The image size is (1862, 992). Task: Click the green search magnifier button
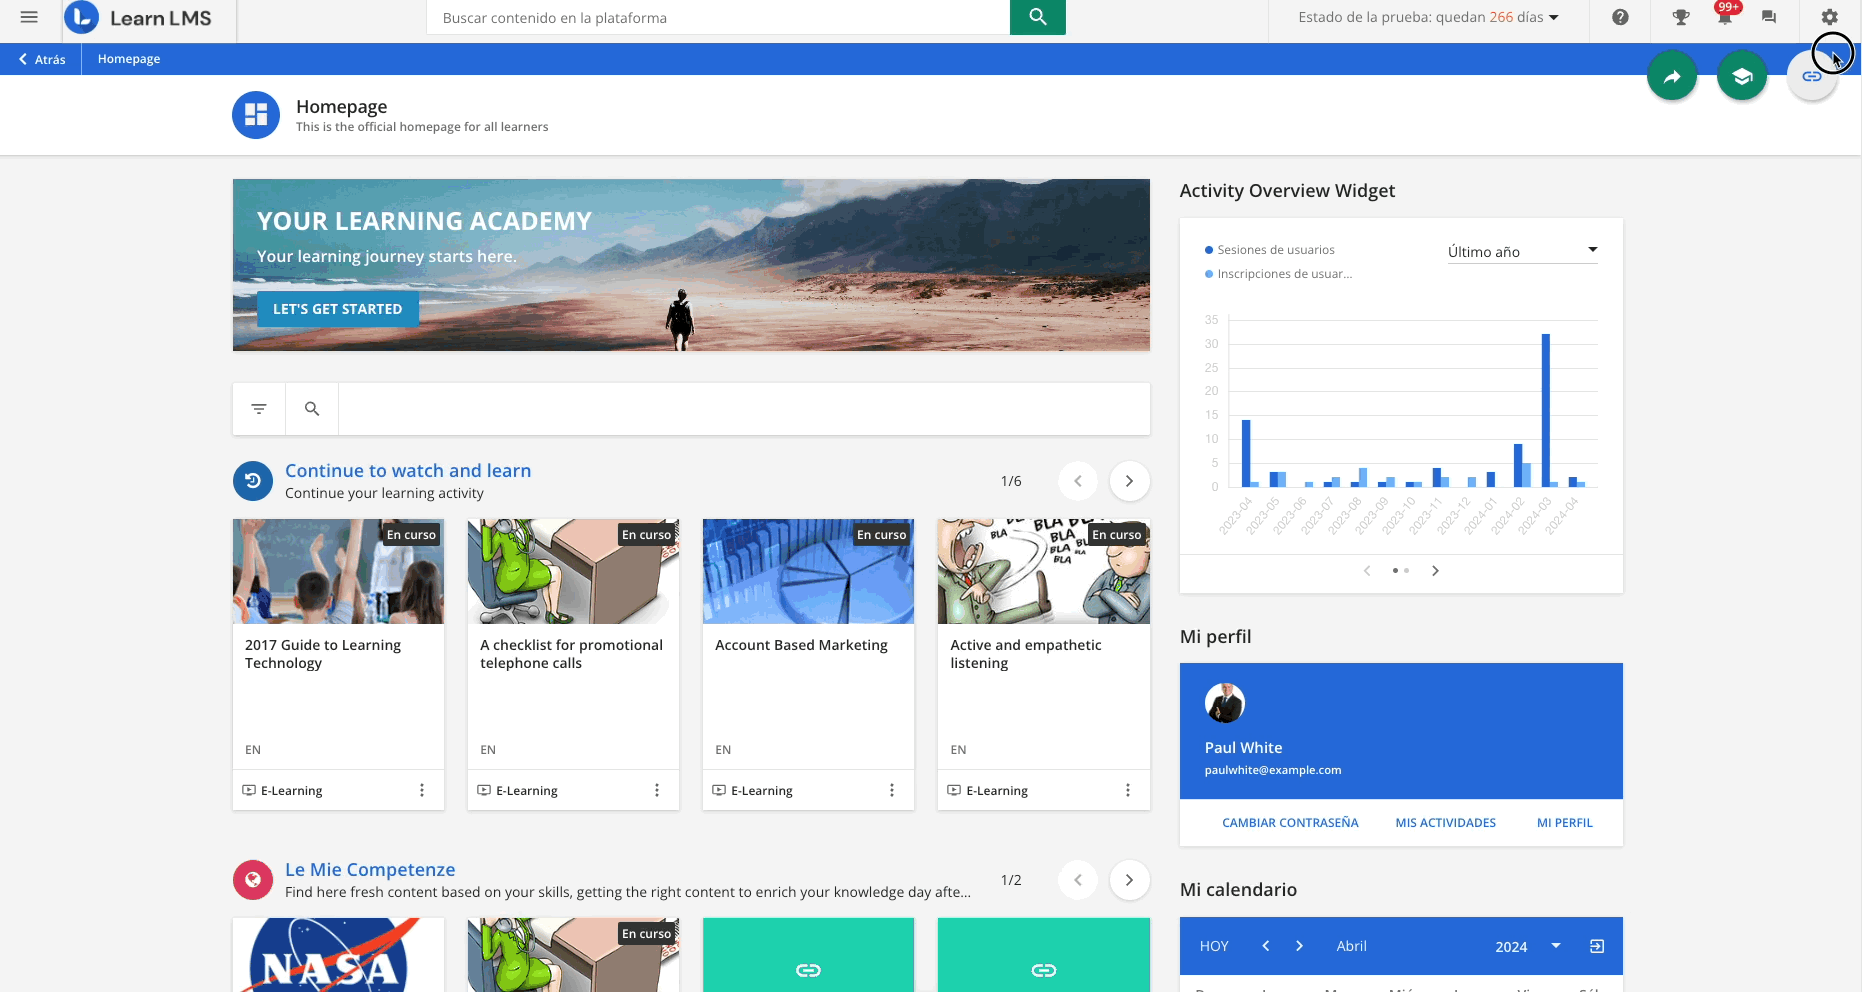pyautogui.click(x=1037, y=17)
